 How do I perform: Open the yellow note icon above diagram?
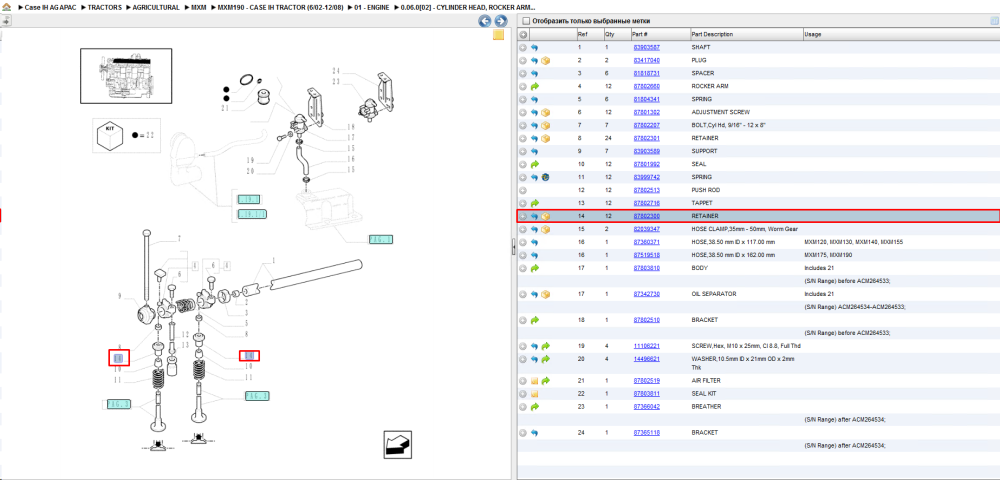tap(499, 35)
